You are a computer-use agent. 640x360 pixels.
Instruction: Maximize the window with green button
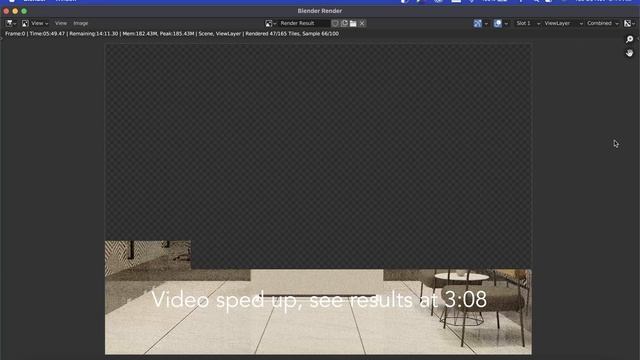coord(24,11)
